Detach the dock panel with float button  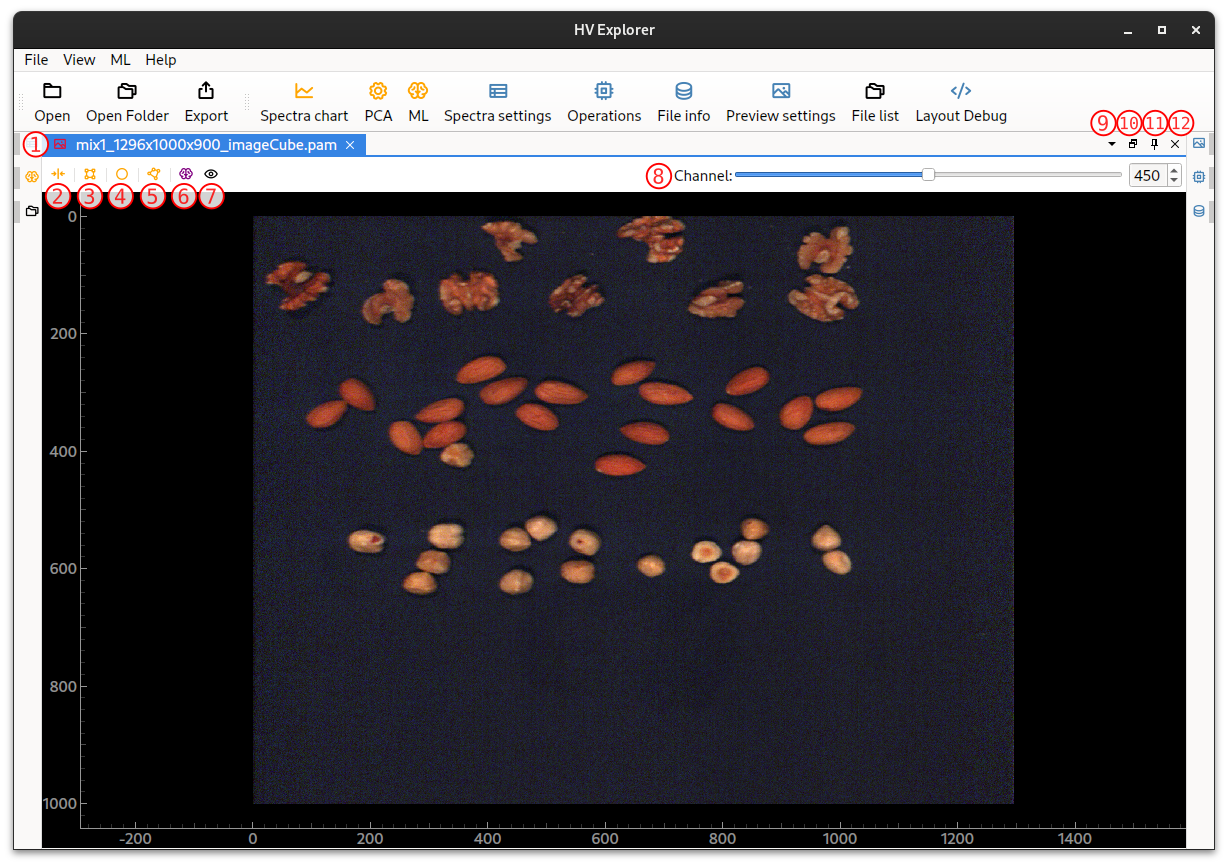click(x=1133, y=145)
